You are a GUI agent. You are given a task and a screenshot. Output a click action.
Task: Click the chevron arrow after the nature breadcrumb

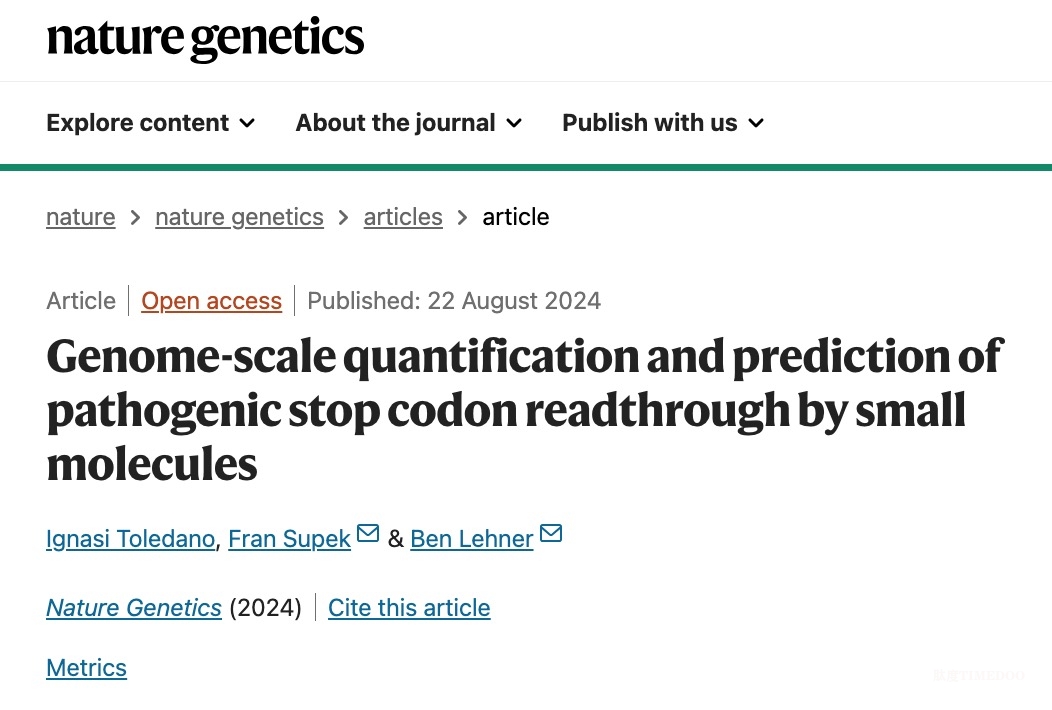tap(135, 217)
